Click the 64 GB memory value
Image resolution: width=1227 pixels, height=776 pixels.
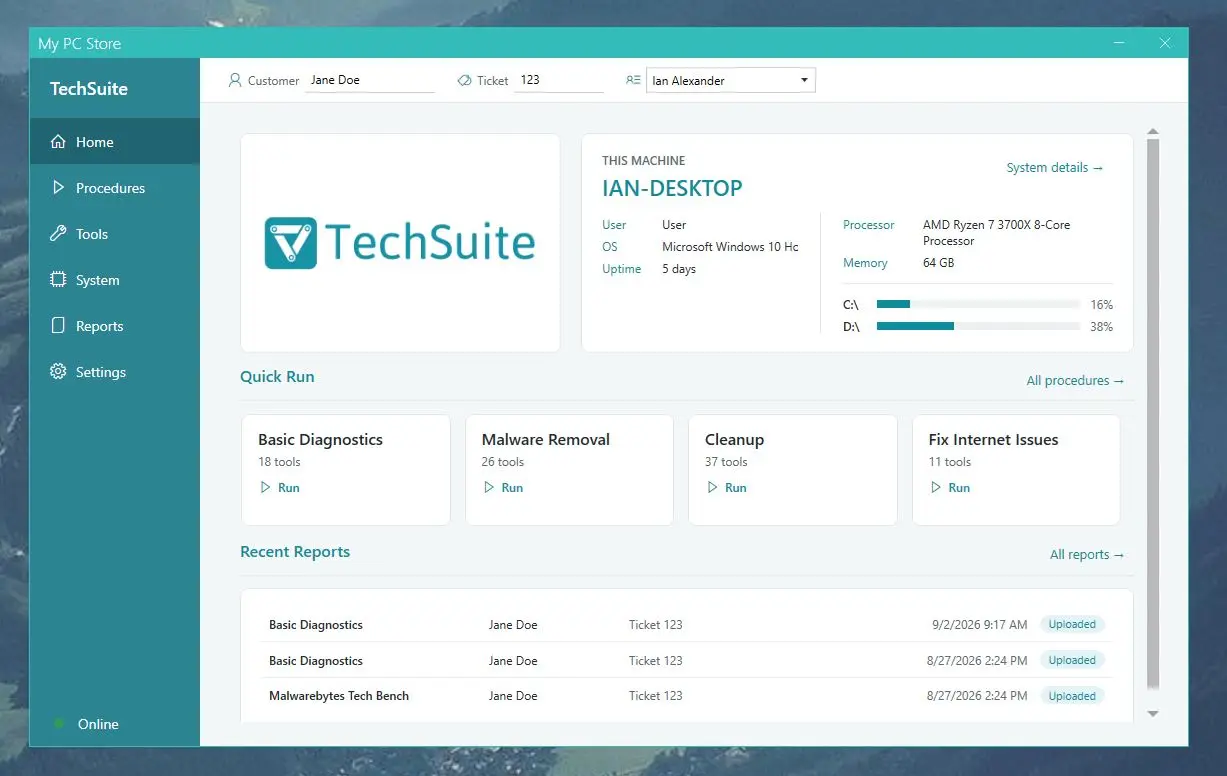point(938,263)
